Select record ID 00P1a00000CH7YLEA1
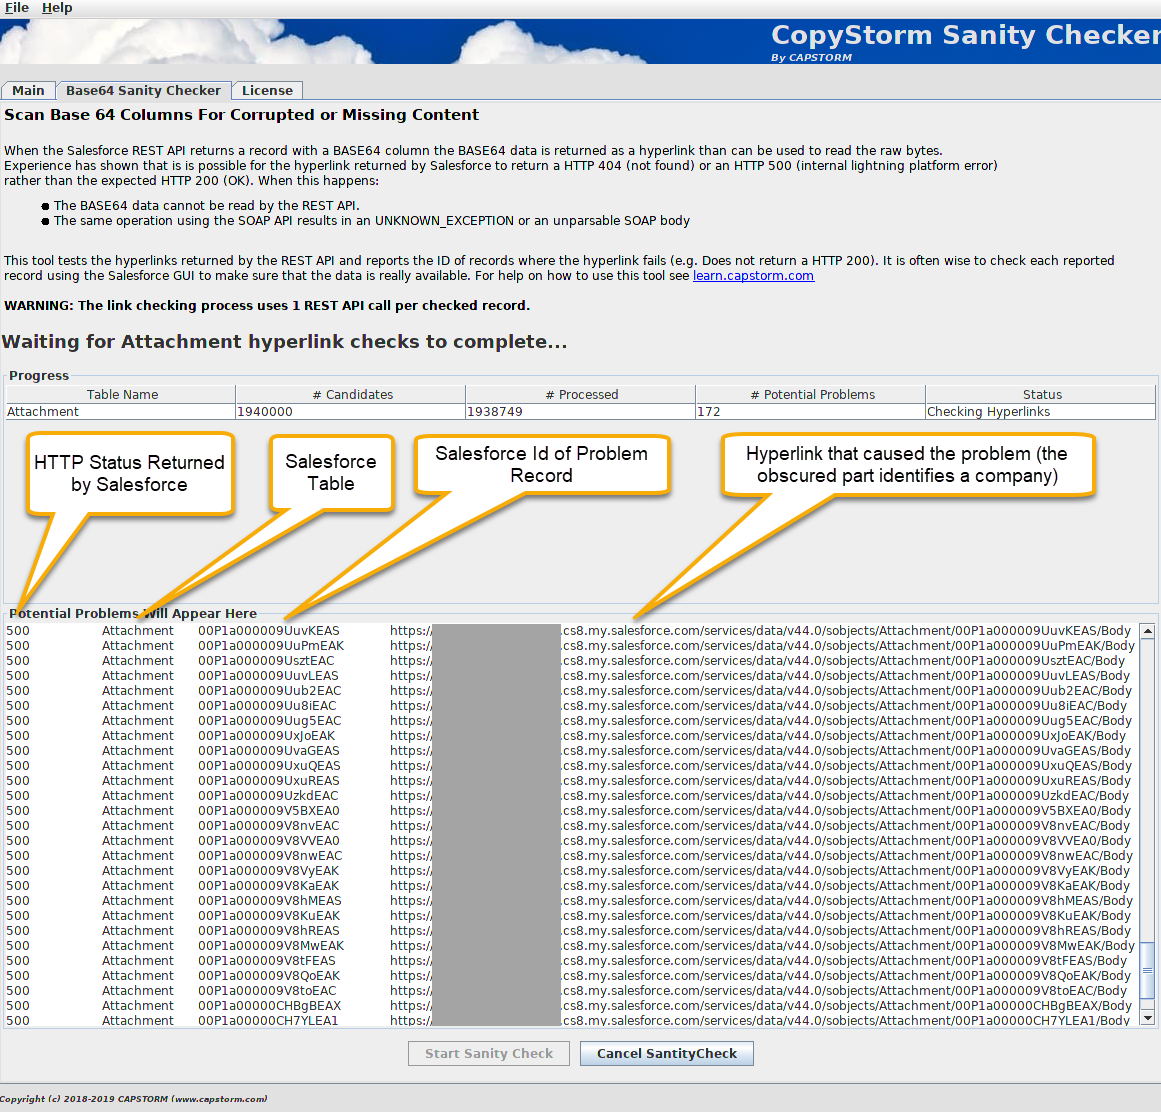Image resolution: width=1161 pixels, height=1112 pixels. coord(268,1020)
